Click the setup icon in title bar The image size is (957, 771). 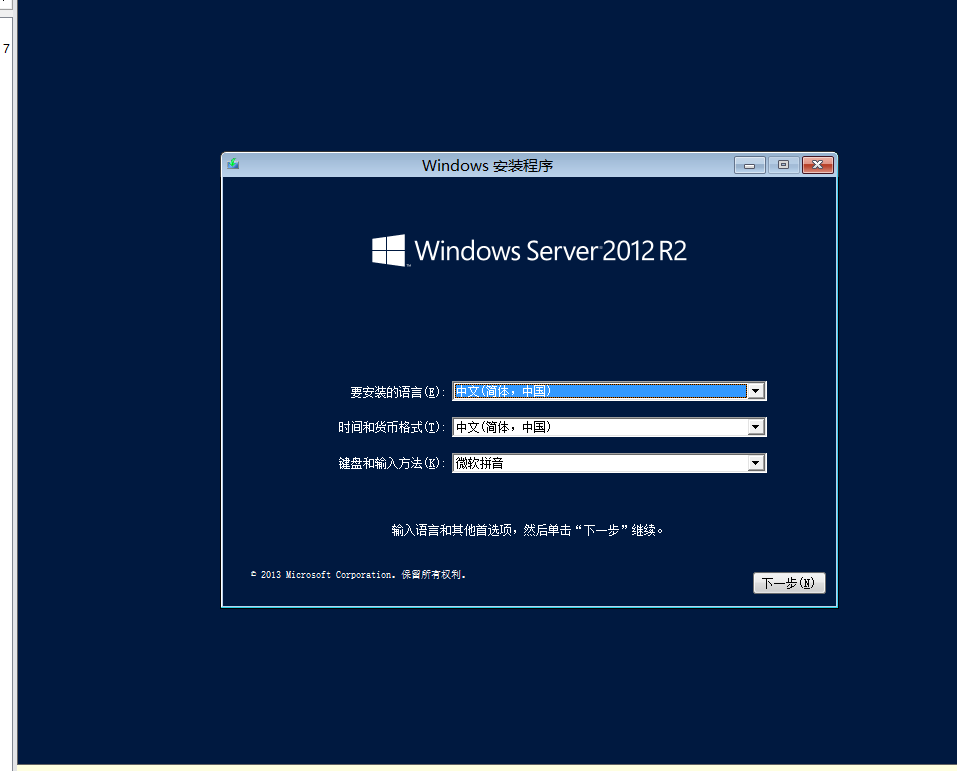pyautogui.click(x=233, y=164)
